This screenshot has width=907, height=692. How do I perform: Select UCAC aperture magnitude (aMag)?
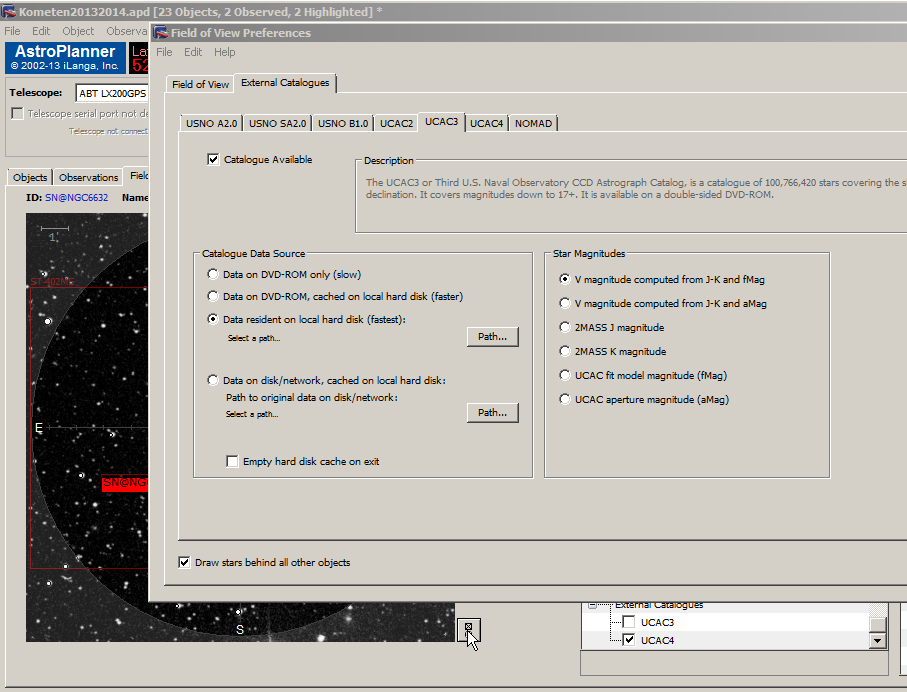(x=565, y=399)
